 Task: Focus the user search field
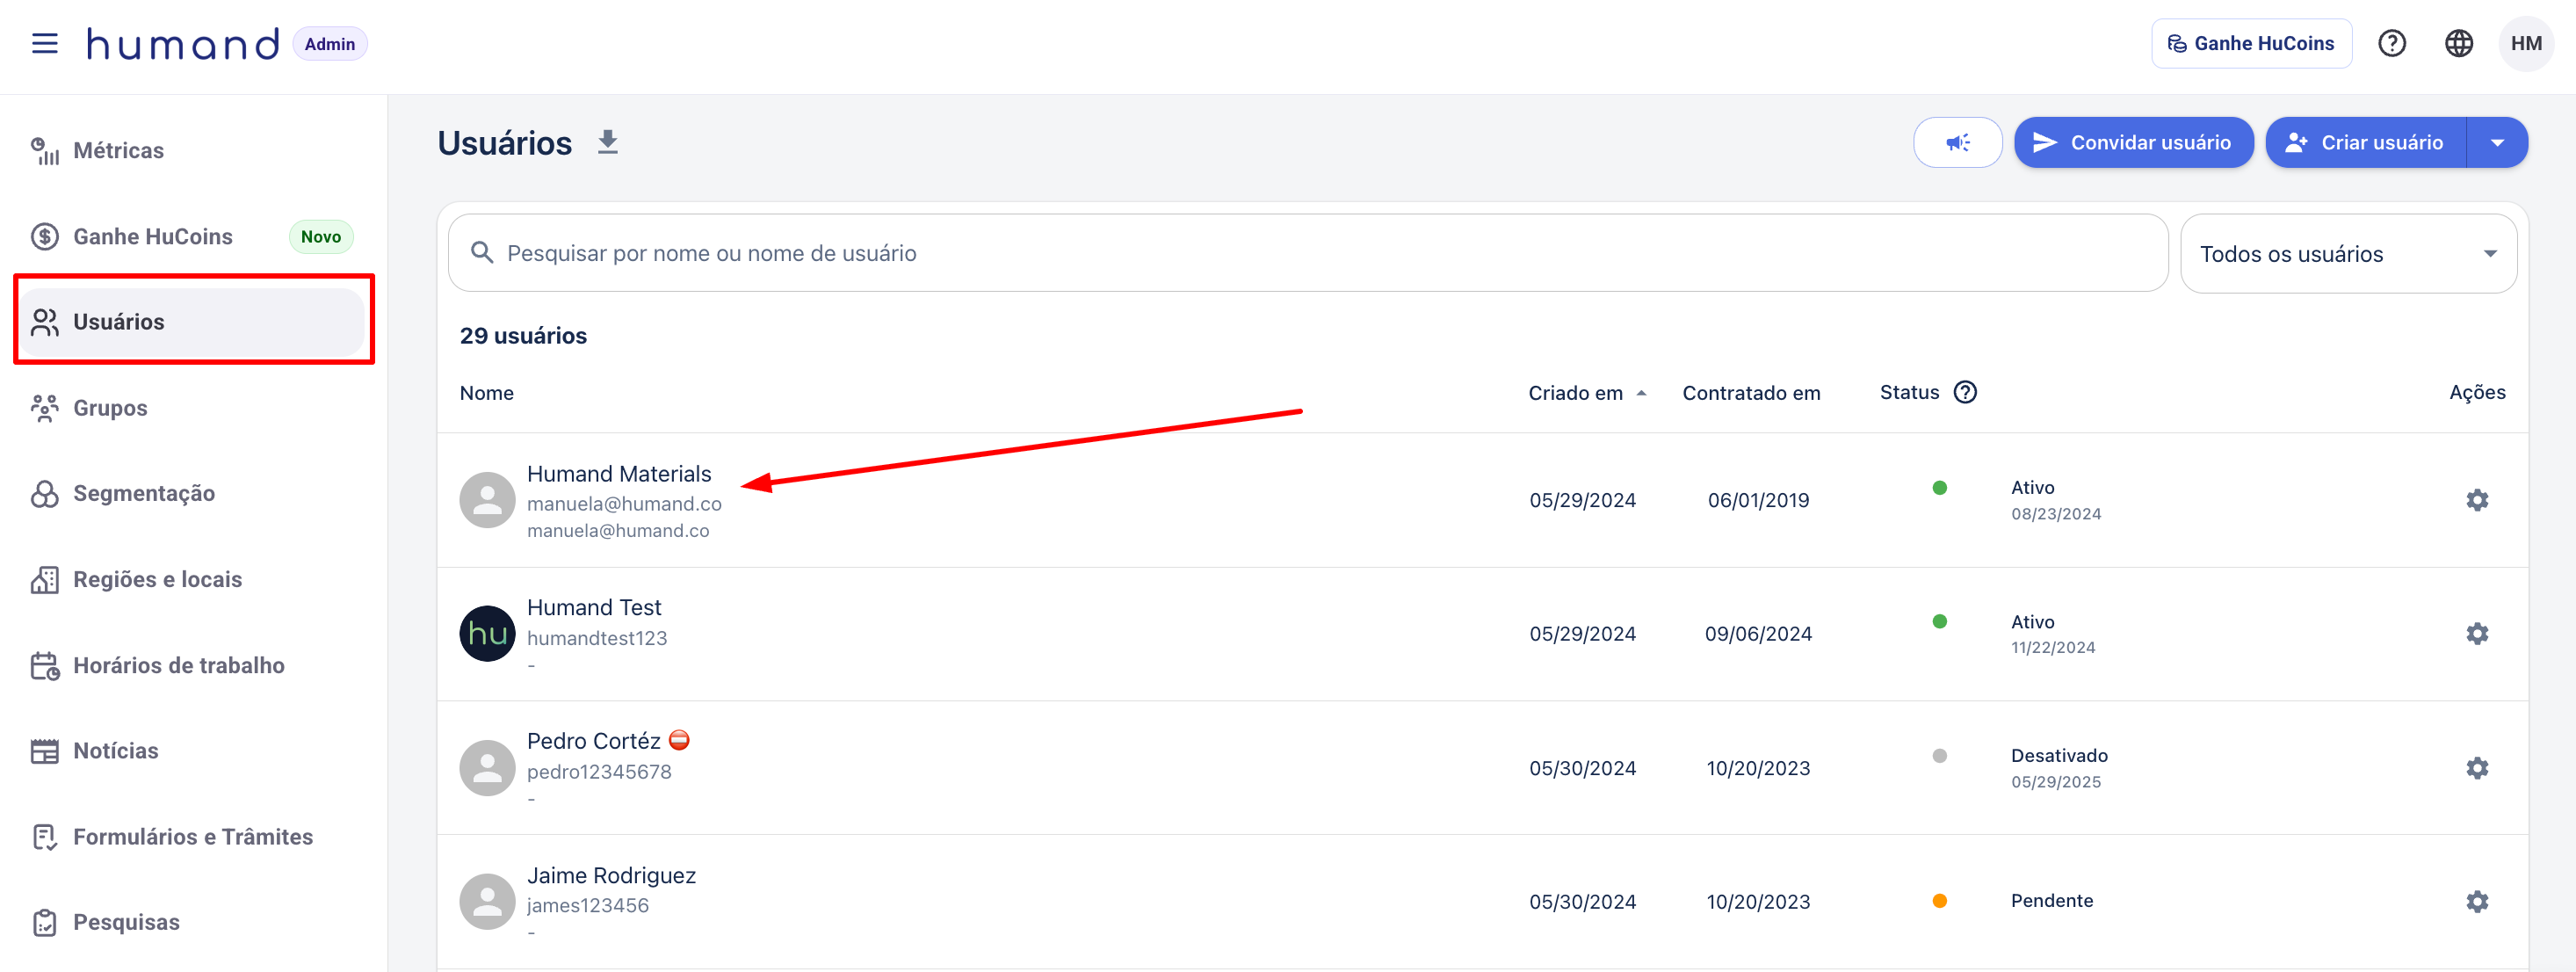coord(1308,253)
